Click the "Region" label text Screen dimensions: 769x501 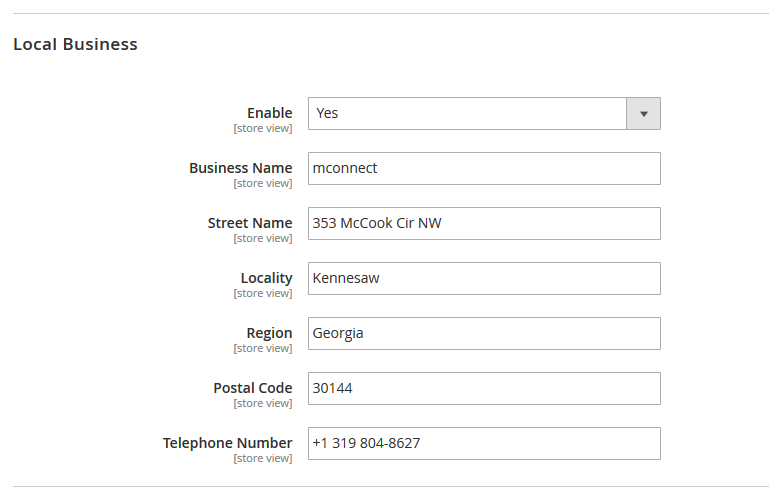point(270,333)
